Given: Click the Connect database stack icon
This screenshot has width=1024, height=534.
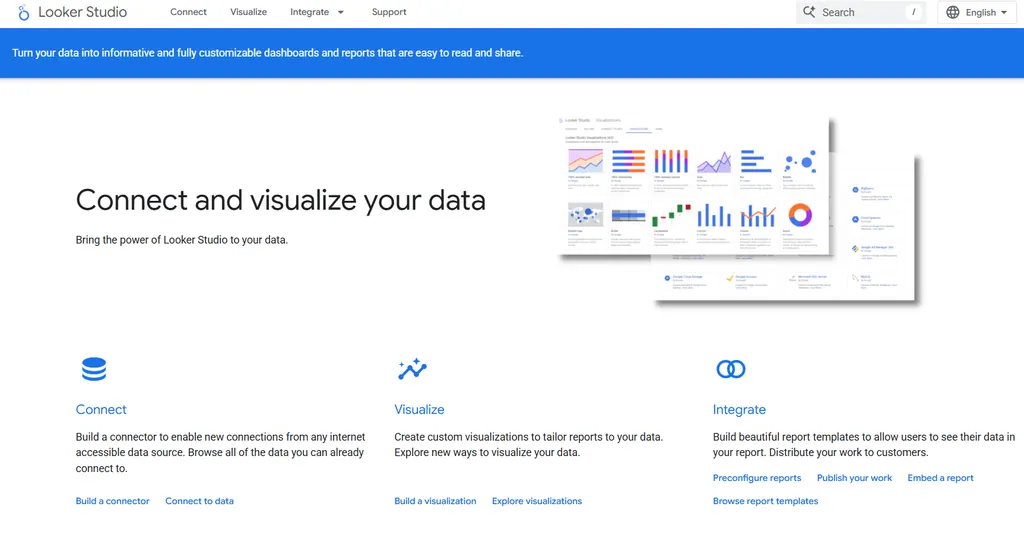Looking at the screenshot, I should coord(94,369).
